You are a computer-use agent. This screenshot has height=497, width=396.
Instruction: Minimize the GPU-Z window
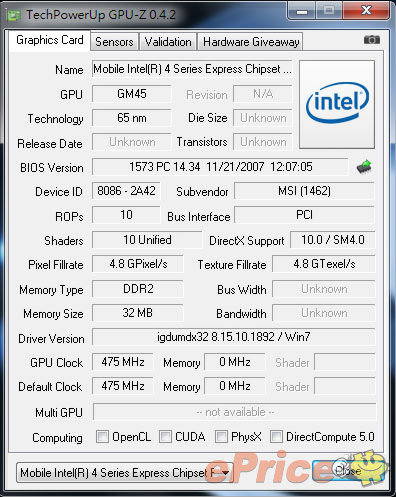click(x=302, y=11)
